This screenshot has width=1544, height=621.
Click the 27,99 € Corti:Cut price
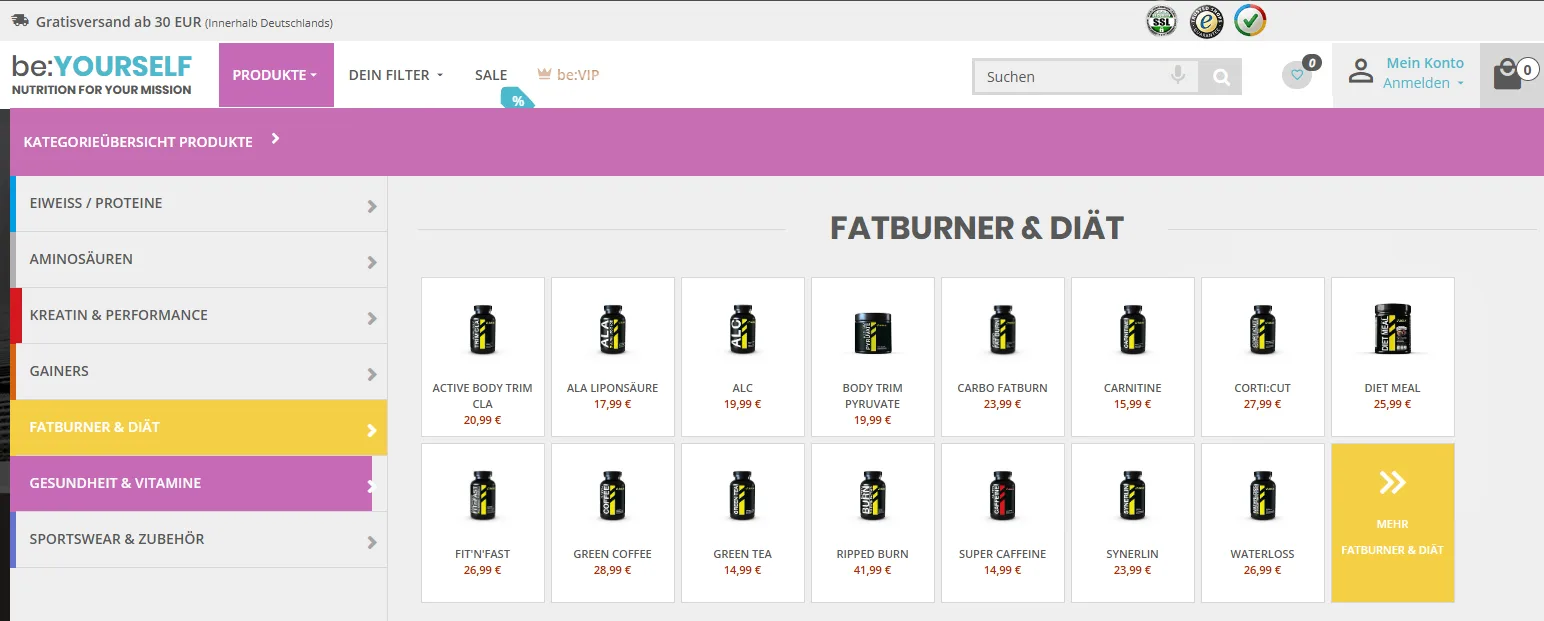click(x=1262, y=404)
